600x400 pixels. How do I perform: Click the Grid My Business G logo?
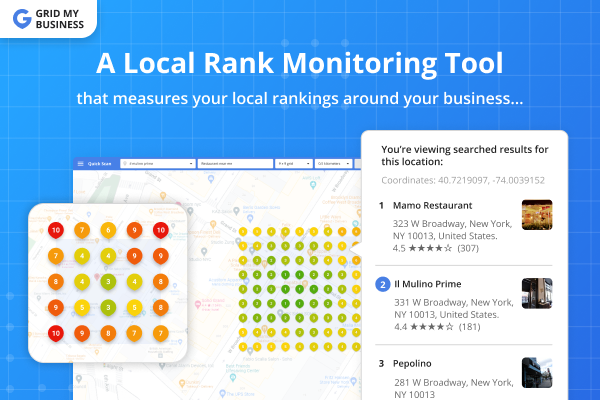point(22,19)
